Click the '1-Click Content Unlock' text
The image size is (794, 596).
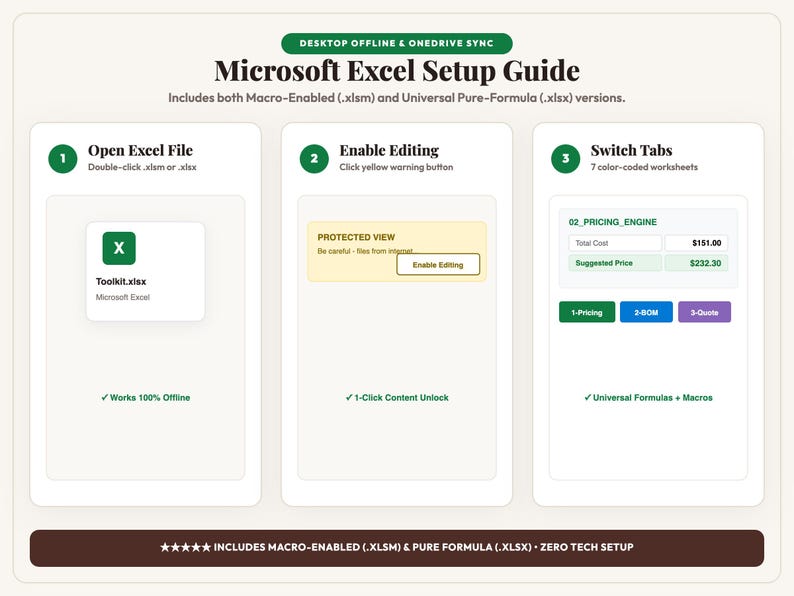point(397,398)
